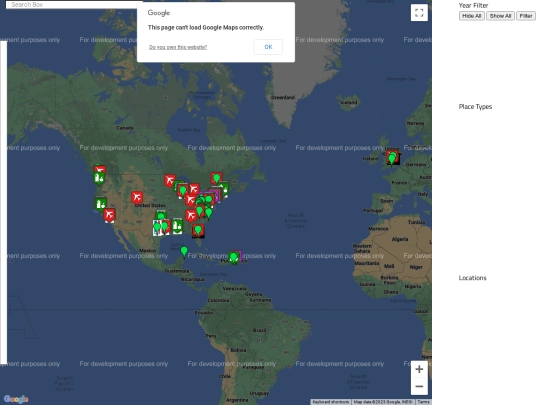540x405 pixels.
Task: Select green pin on the Carolina coast
Action: [209, 212]
